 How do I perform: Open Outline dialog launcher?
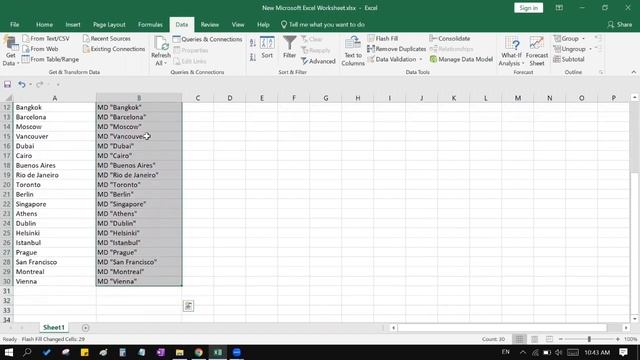pos(601,72)
